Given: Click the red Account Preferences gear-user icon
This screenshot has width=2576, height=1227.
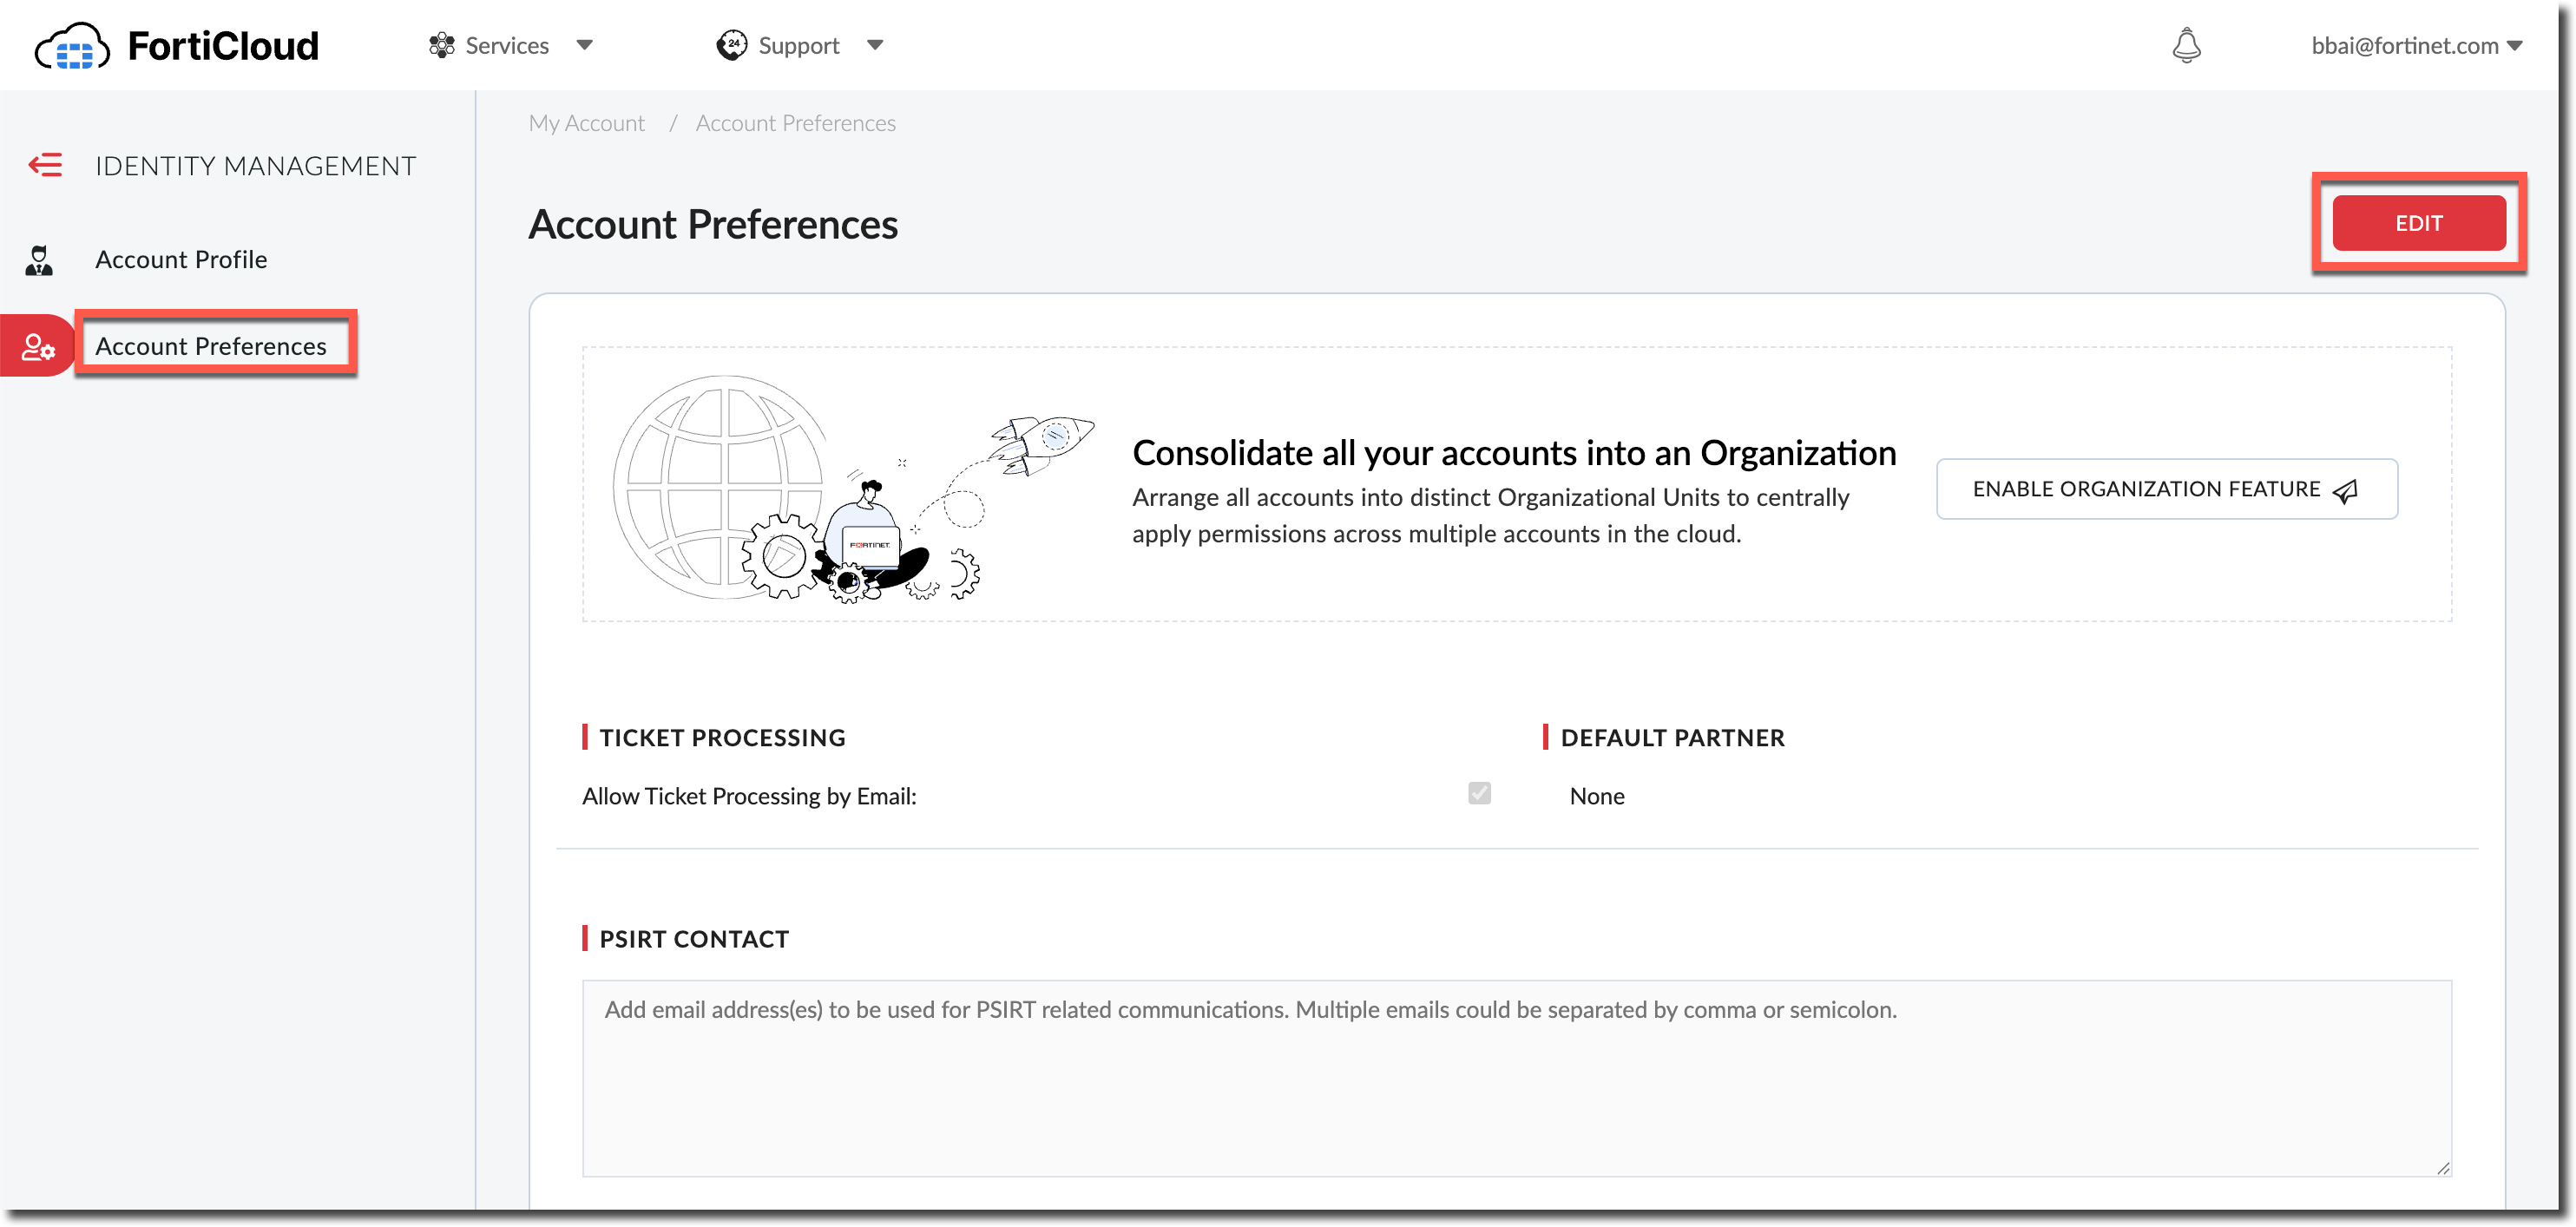Looking at the screenshot, I should point(38,347).
